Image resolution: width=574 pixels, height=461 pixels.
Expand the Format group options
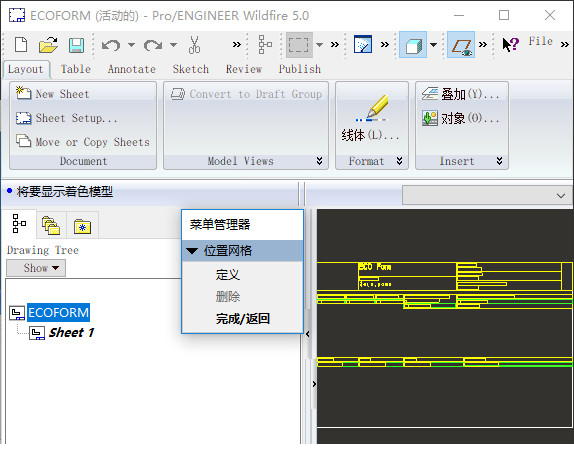coord(399,161)
